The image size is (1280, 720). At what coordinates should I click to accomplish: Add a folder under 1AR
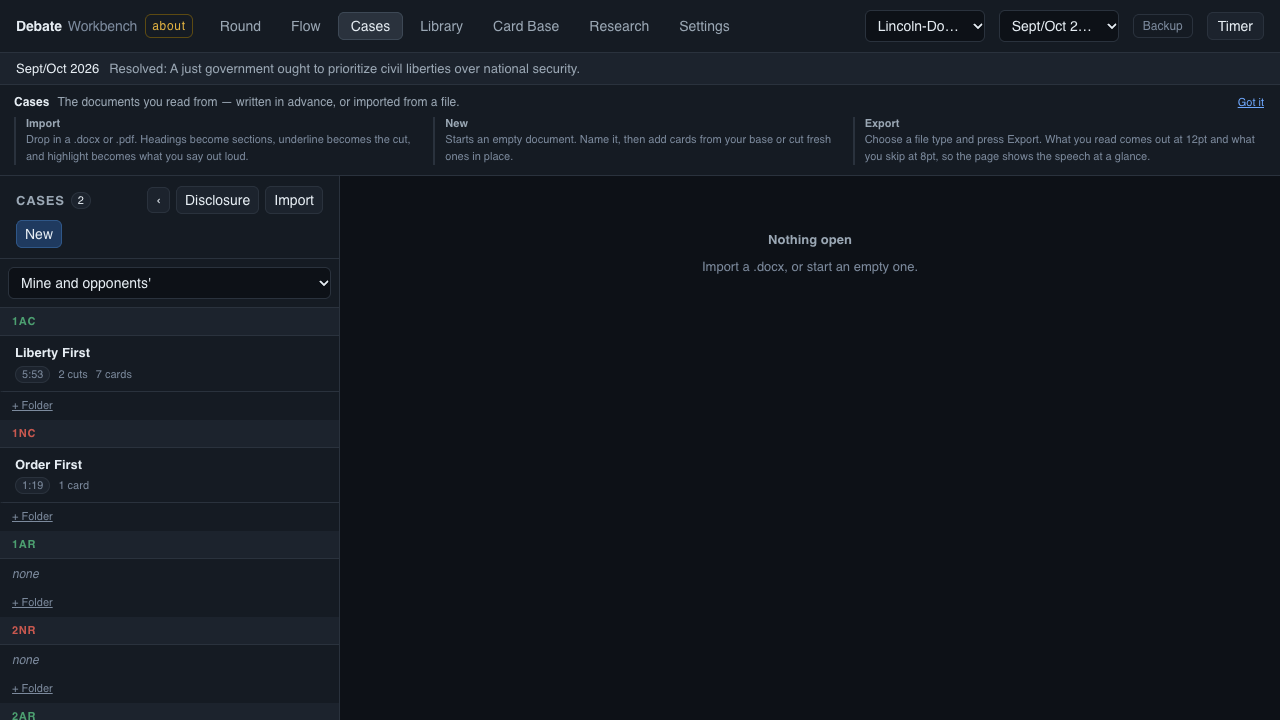click(x=32, y=602)
